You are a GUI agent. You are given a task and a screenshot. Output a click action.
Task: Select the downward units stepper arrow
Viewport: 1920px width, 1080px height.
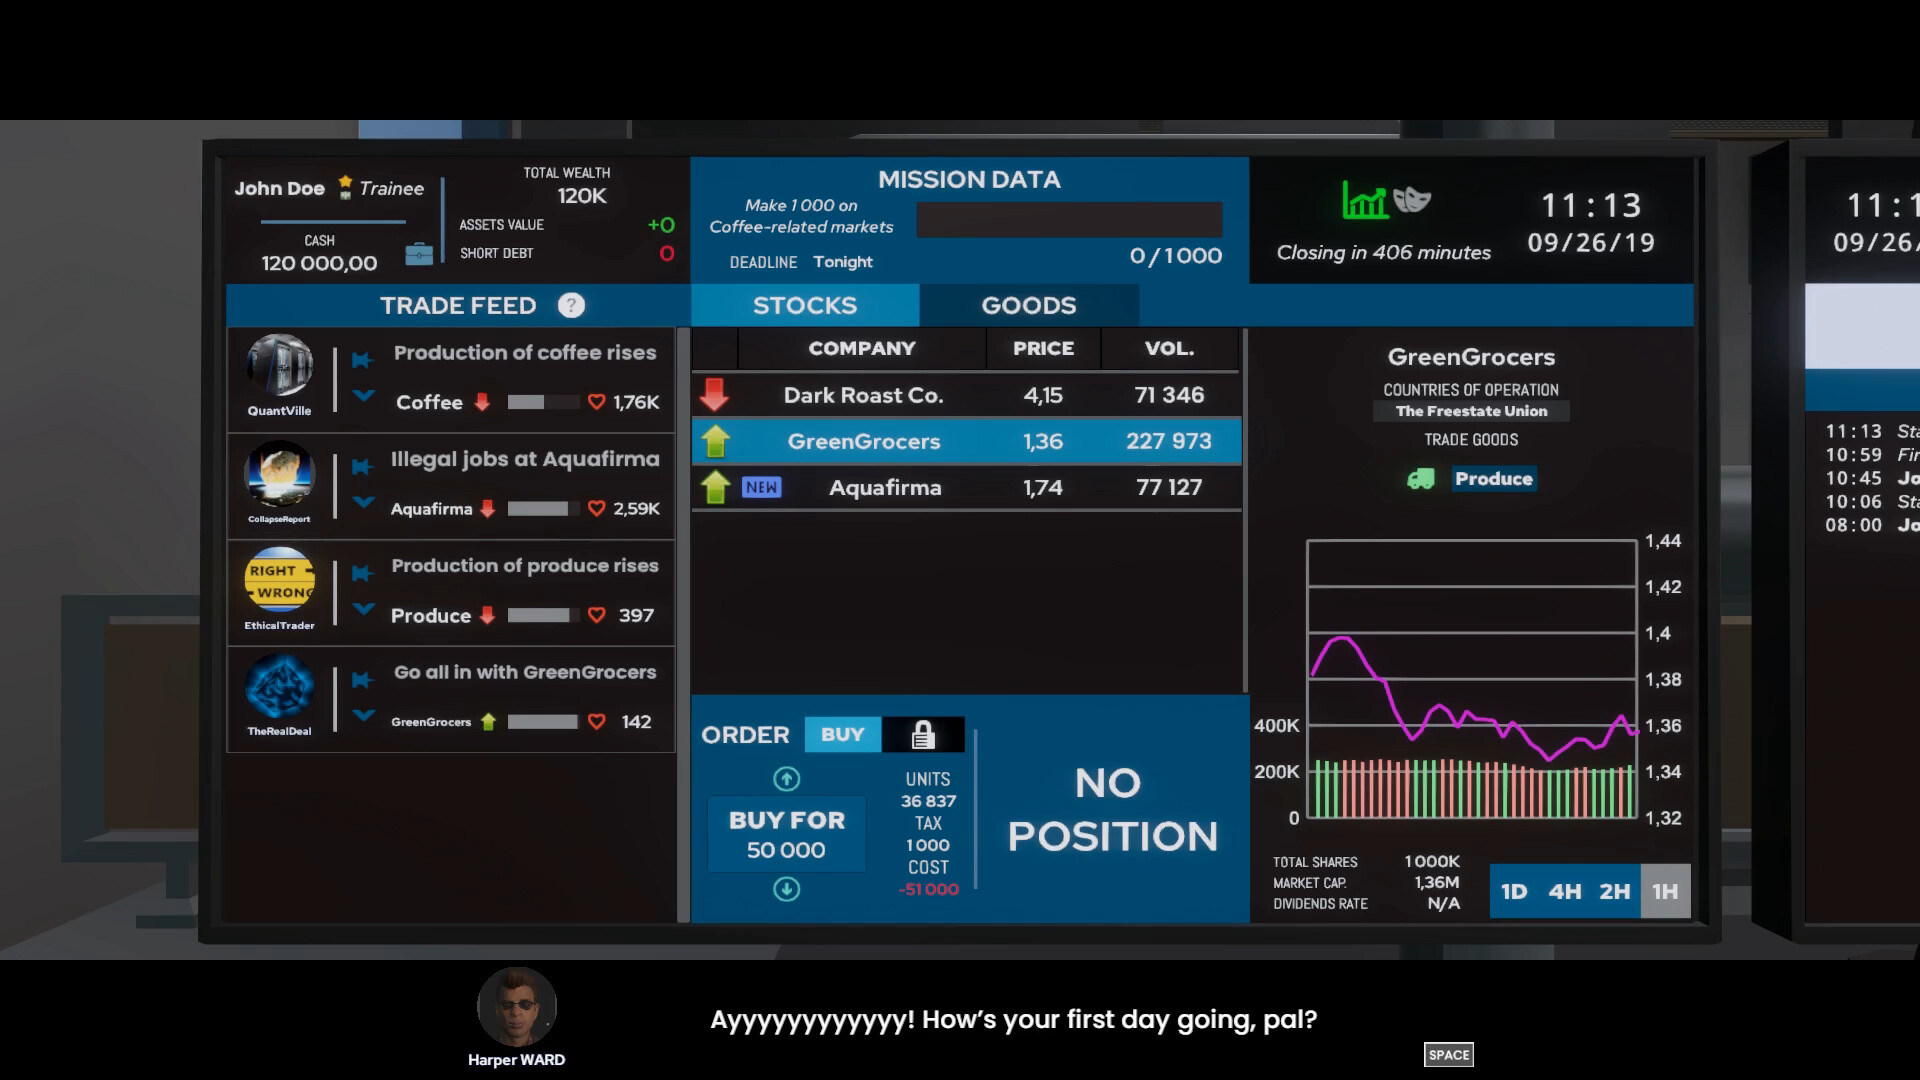[x=787, y=887]
